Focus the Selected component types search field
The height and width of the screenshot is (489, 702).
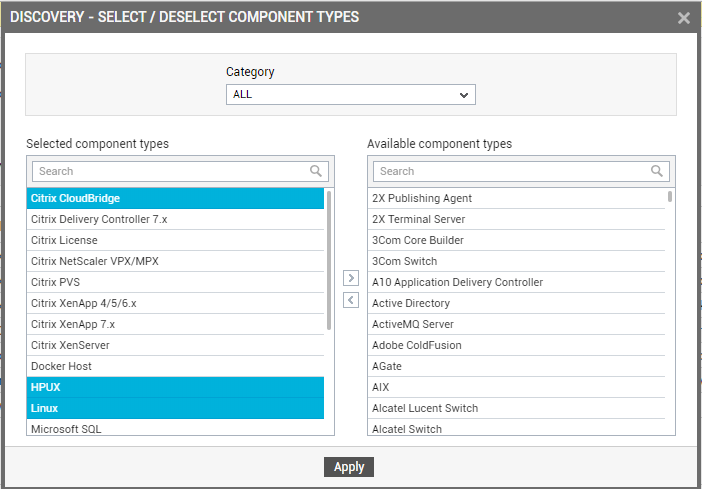pyautogui.click(x=180, y=171)
